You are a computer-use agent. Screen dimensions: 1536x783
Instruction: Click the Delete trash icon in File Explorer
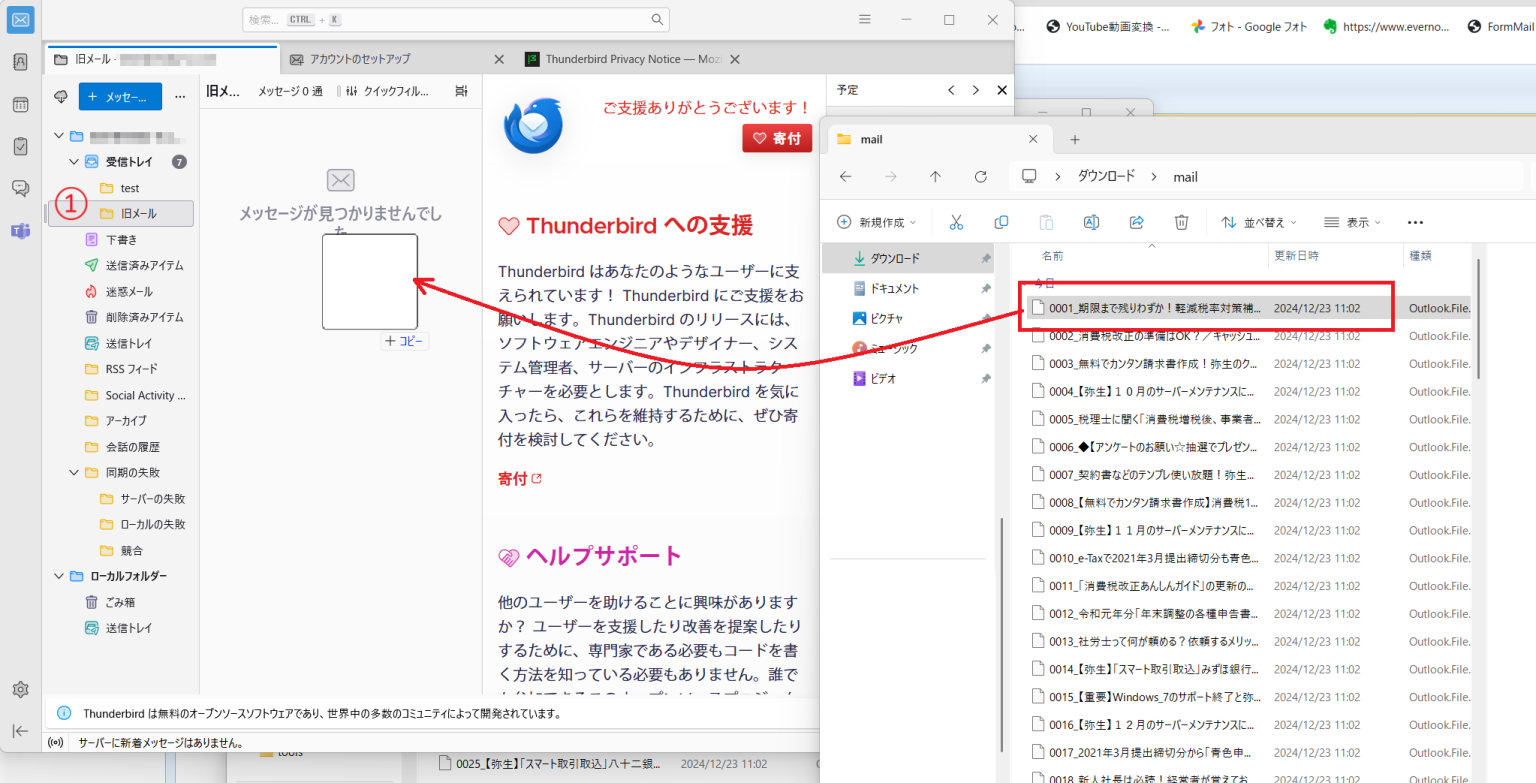[x=1181, y=222]
